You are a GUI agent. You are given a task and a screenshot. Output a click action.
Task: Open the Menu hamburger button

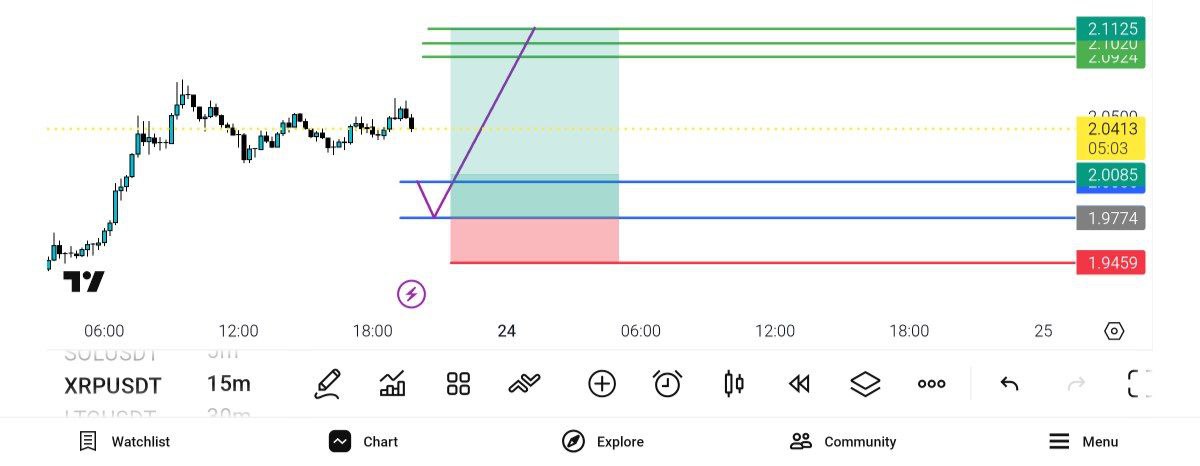[1084, 441]
